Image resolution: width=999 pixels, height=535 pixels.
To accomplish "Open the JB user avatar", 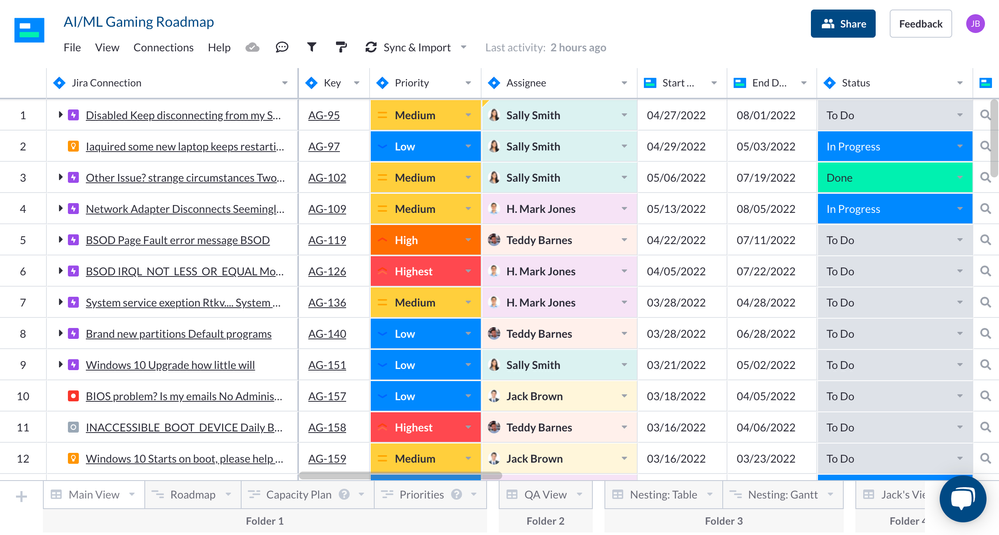I will point(975,24).
